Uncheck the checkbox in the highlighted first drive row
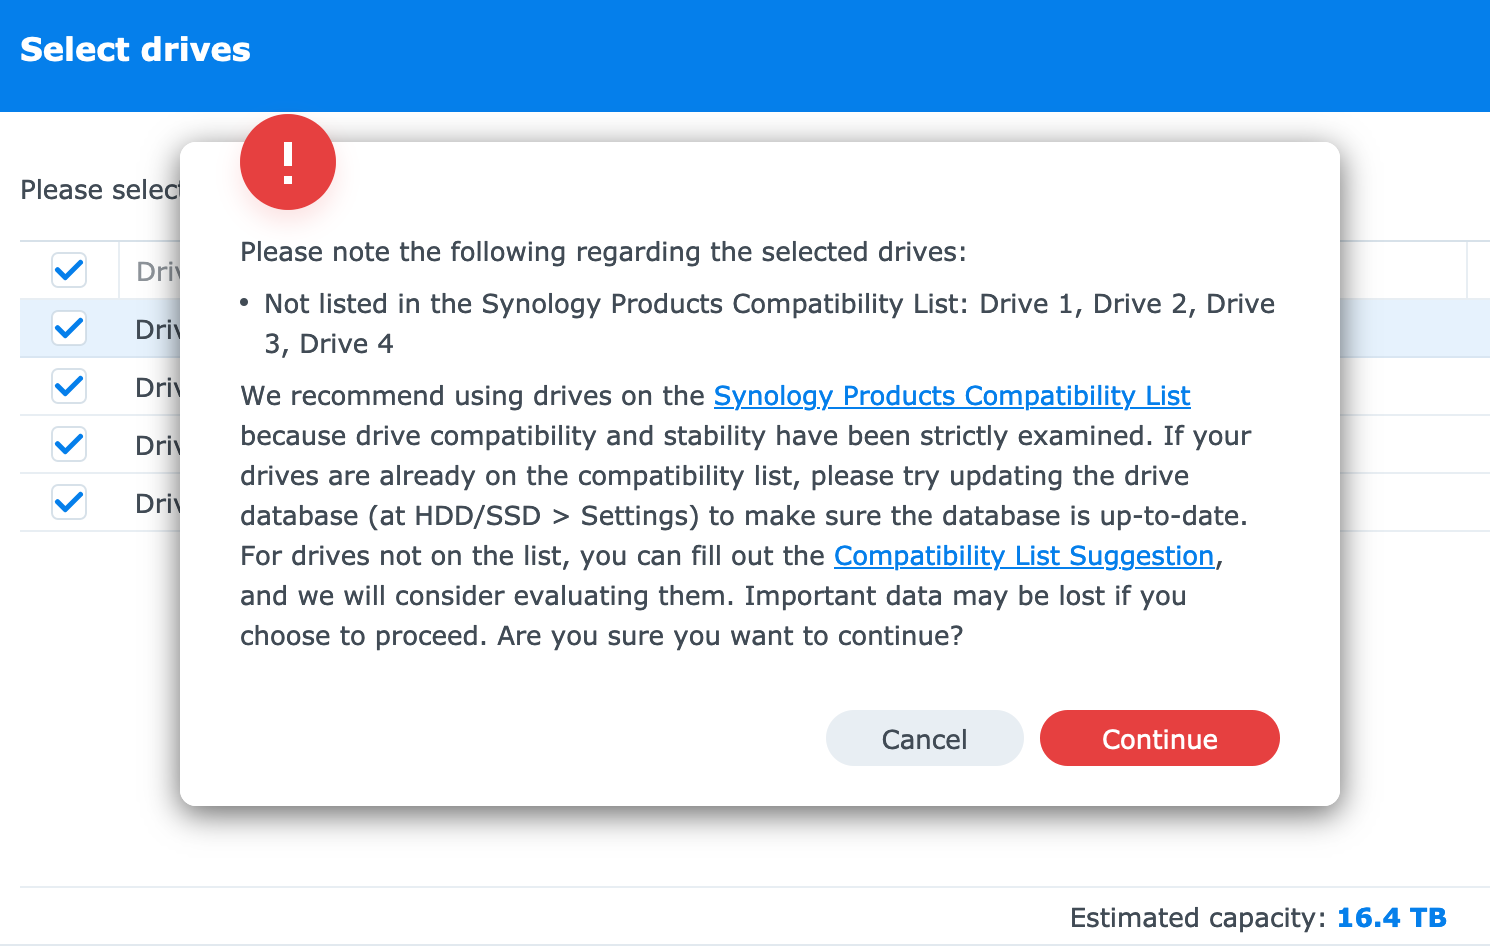This screenshot has height=946, width=1490. 69,328
